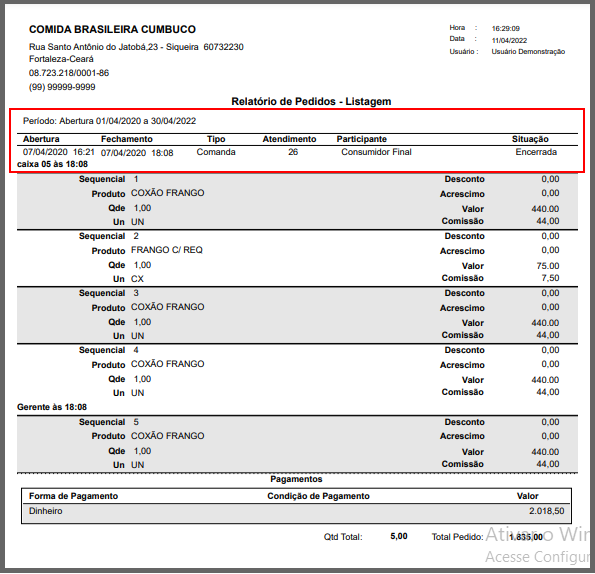Select the Fechamento column header
The image size is (595, 574).
pyautogui.click(x=127, y=139)
